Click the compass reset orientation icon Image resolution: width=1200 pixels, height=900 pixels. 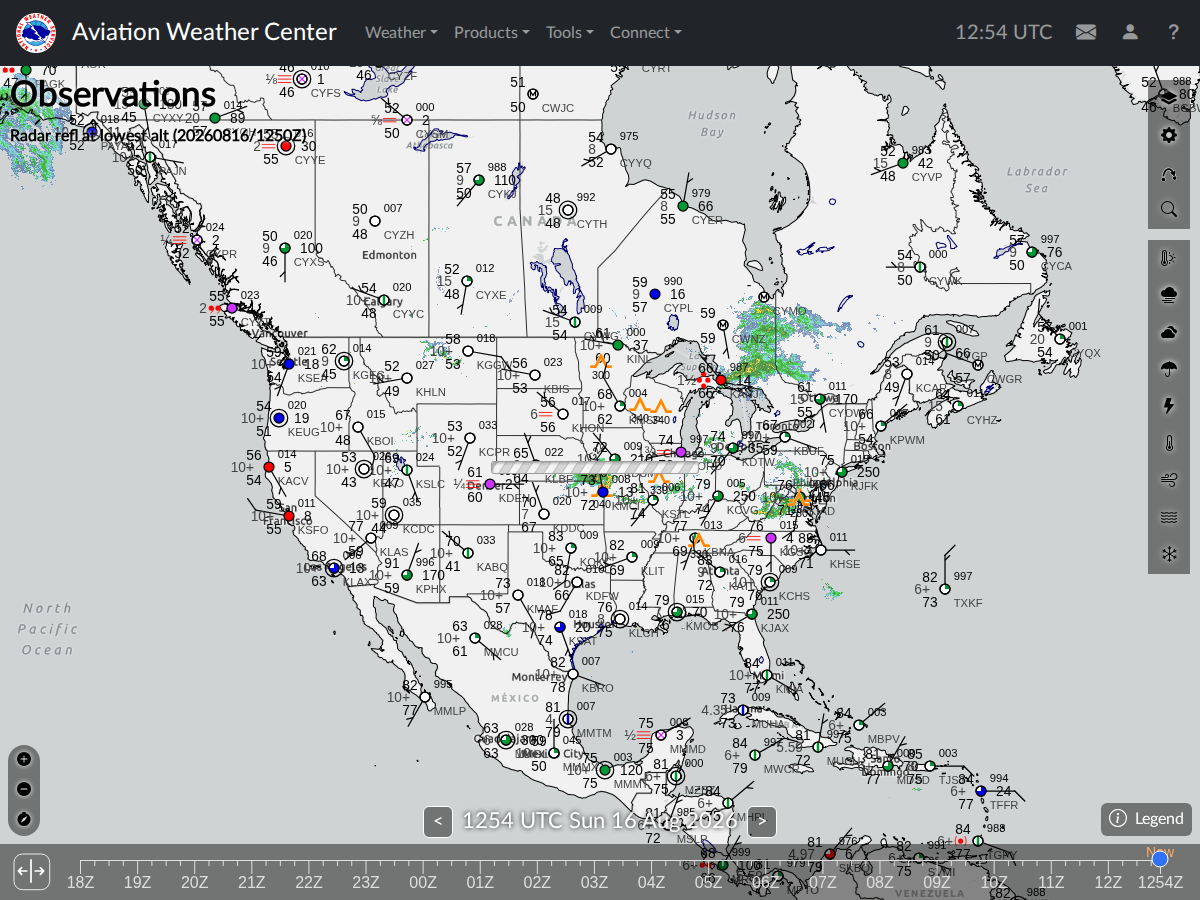point(24,820)
